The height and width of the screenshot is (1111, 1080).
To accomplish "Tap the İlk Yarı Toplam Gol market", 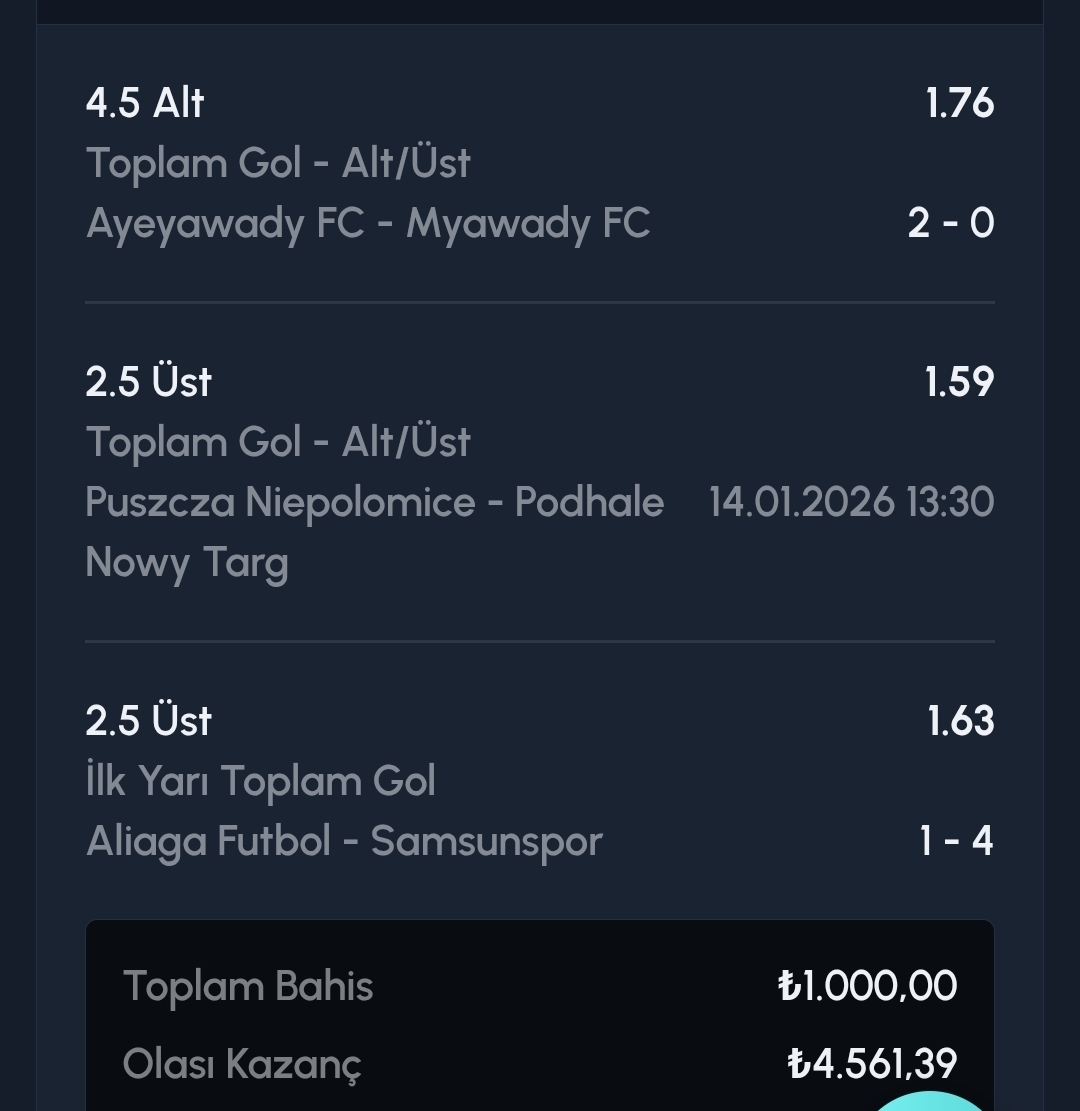I will point(261,781).
